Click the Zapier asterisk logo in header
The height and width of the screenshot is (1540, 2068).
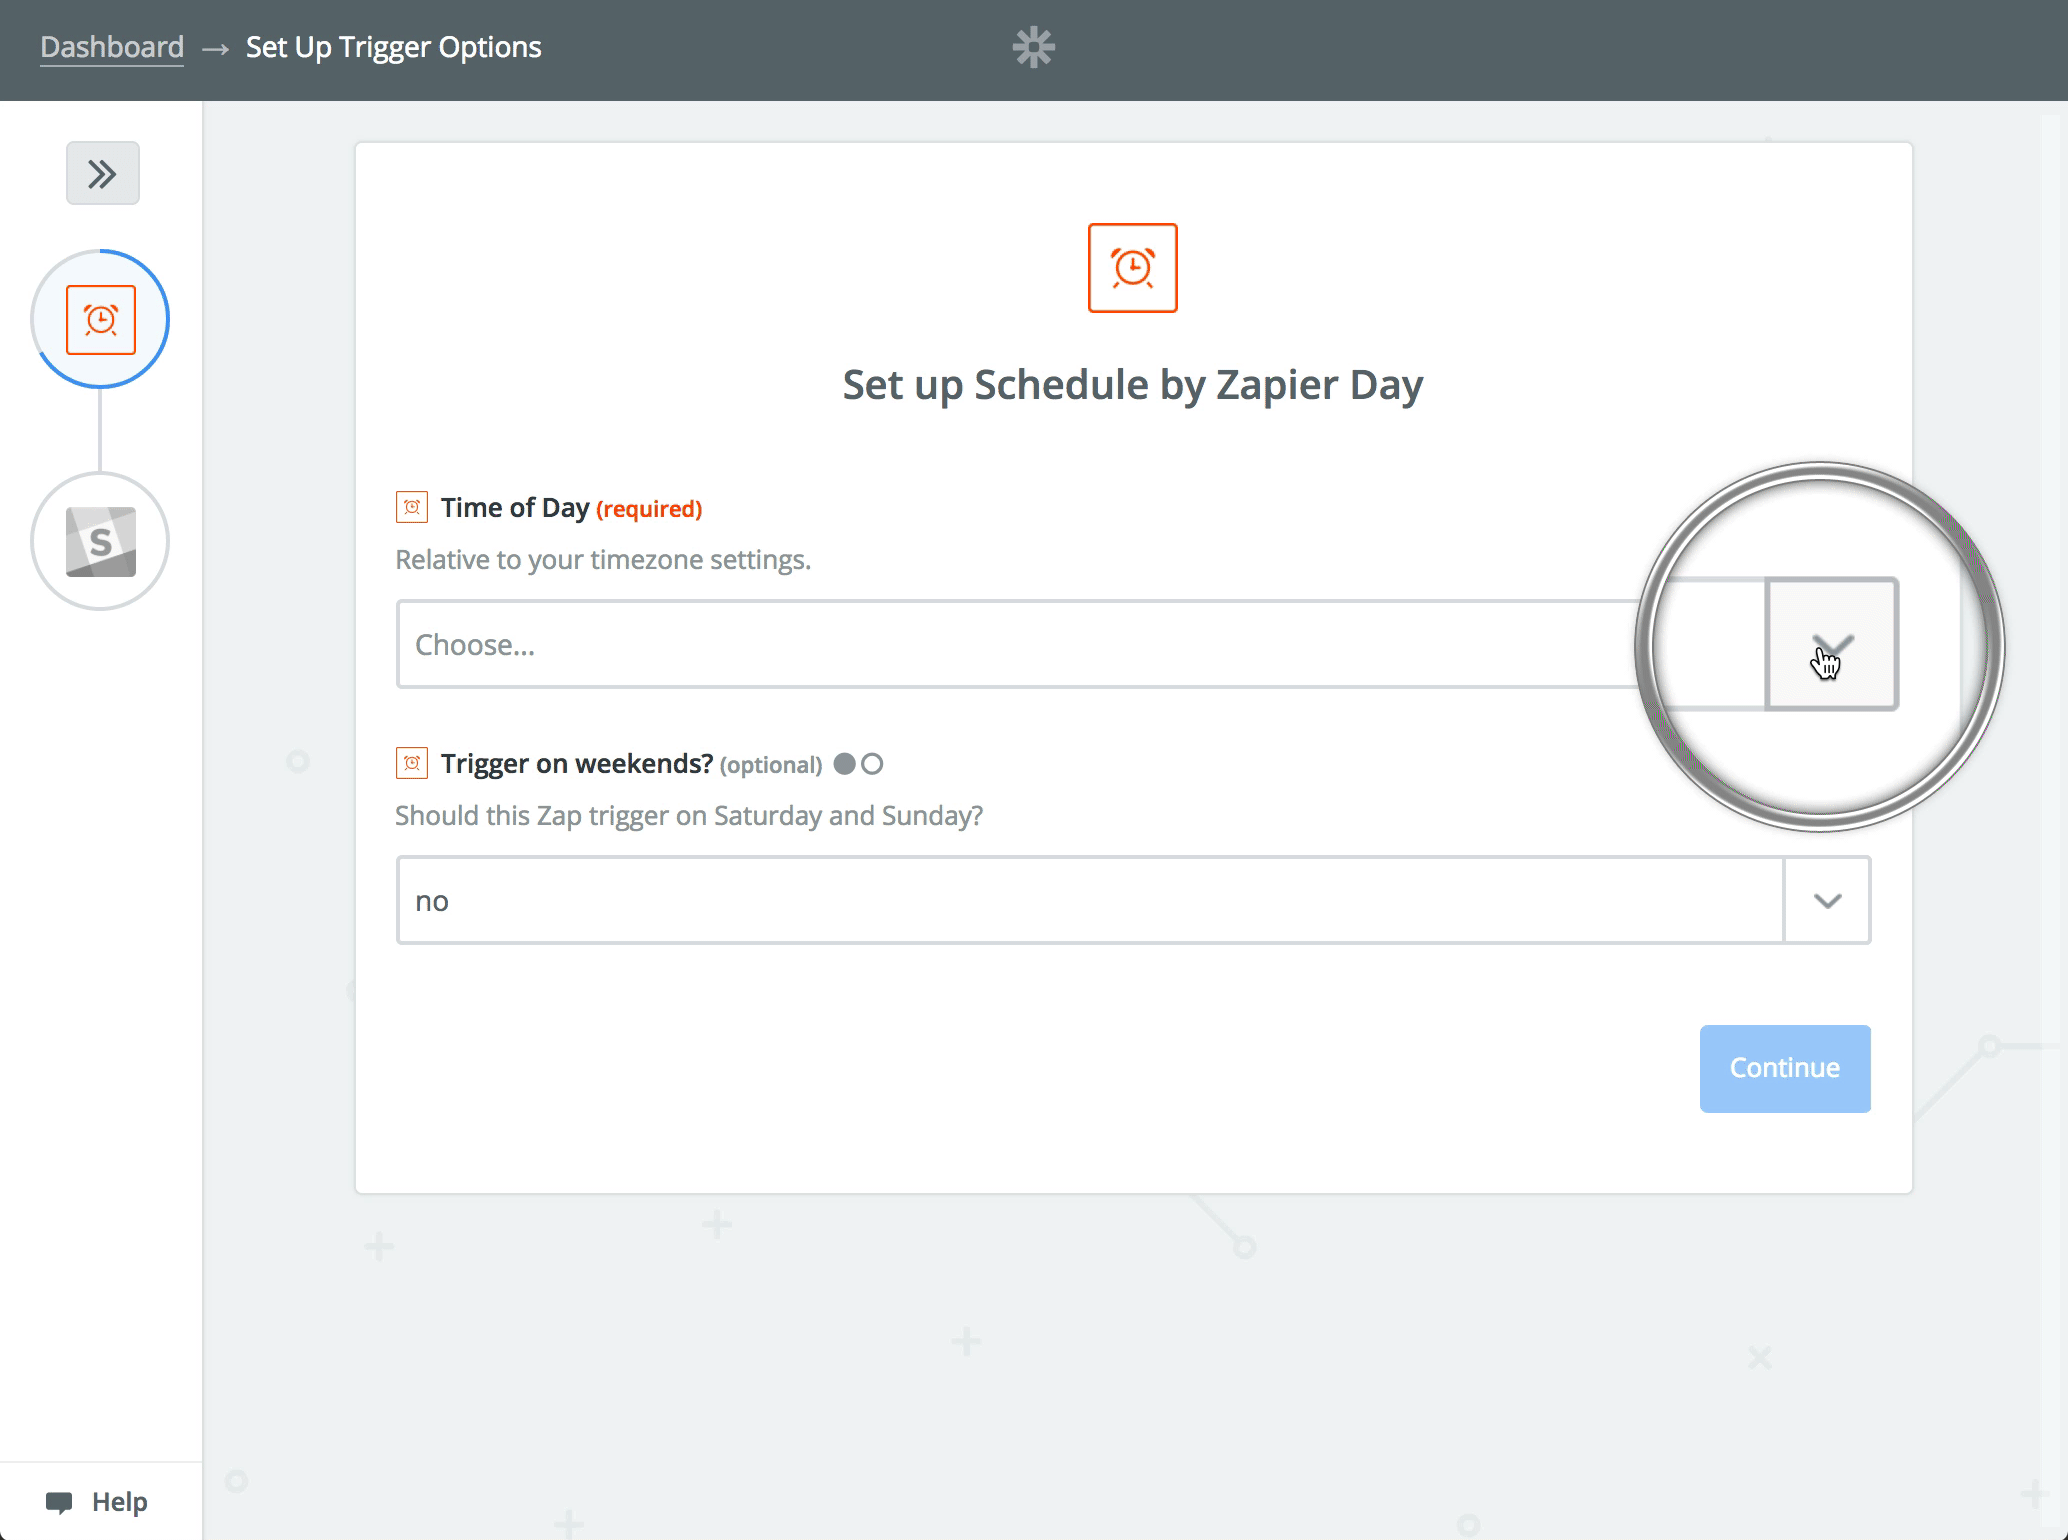pos(1034,47)
